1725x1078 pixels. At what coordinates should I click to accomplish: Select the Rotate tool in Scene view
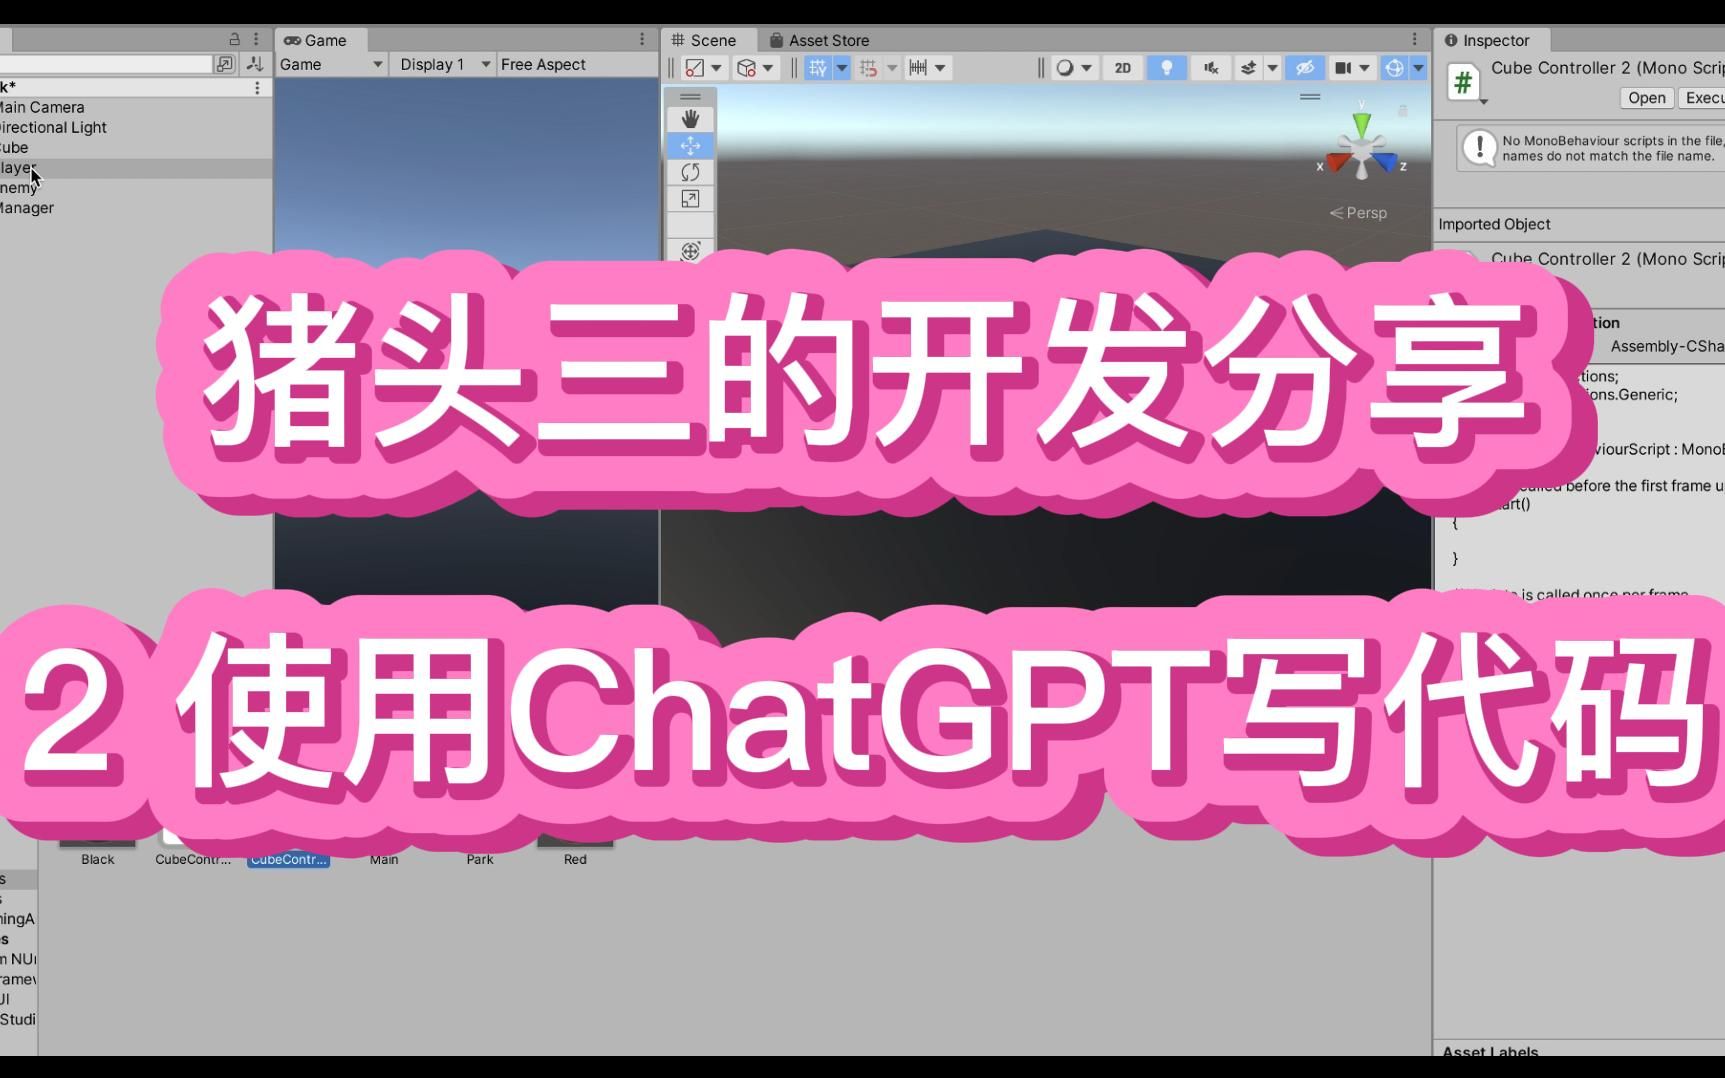coord(690,171)
